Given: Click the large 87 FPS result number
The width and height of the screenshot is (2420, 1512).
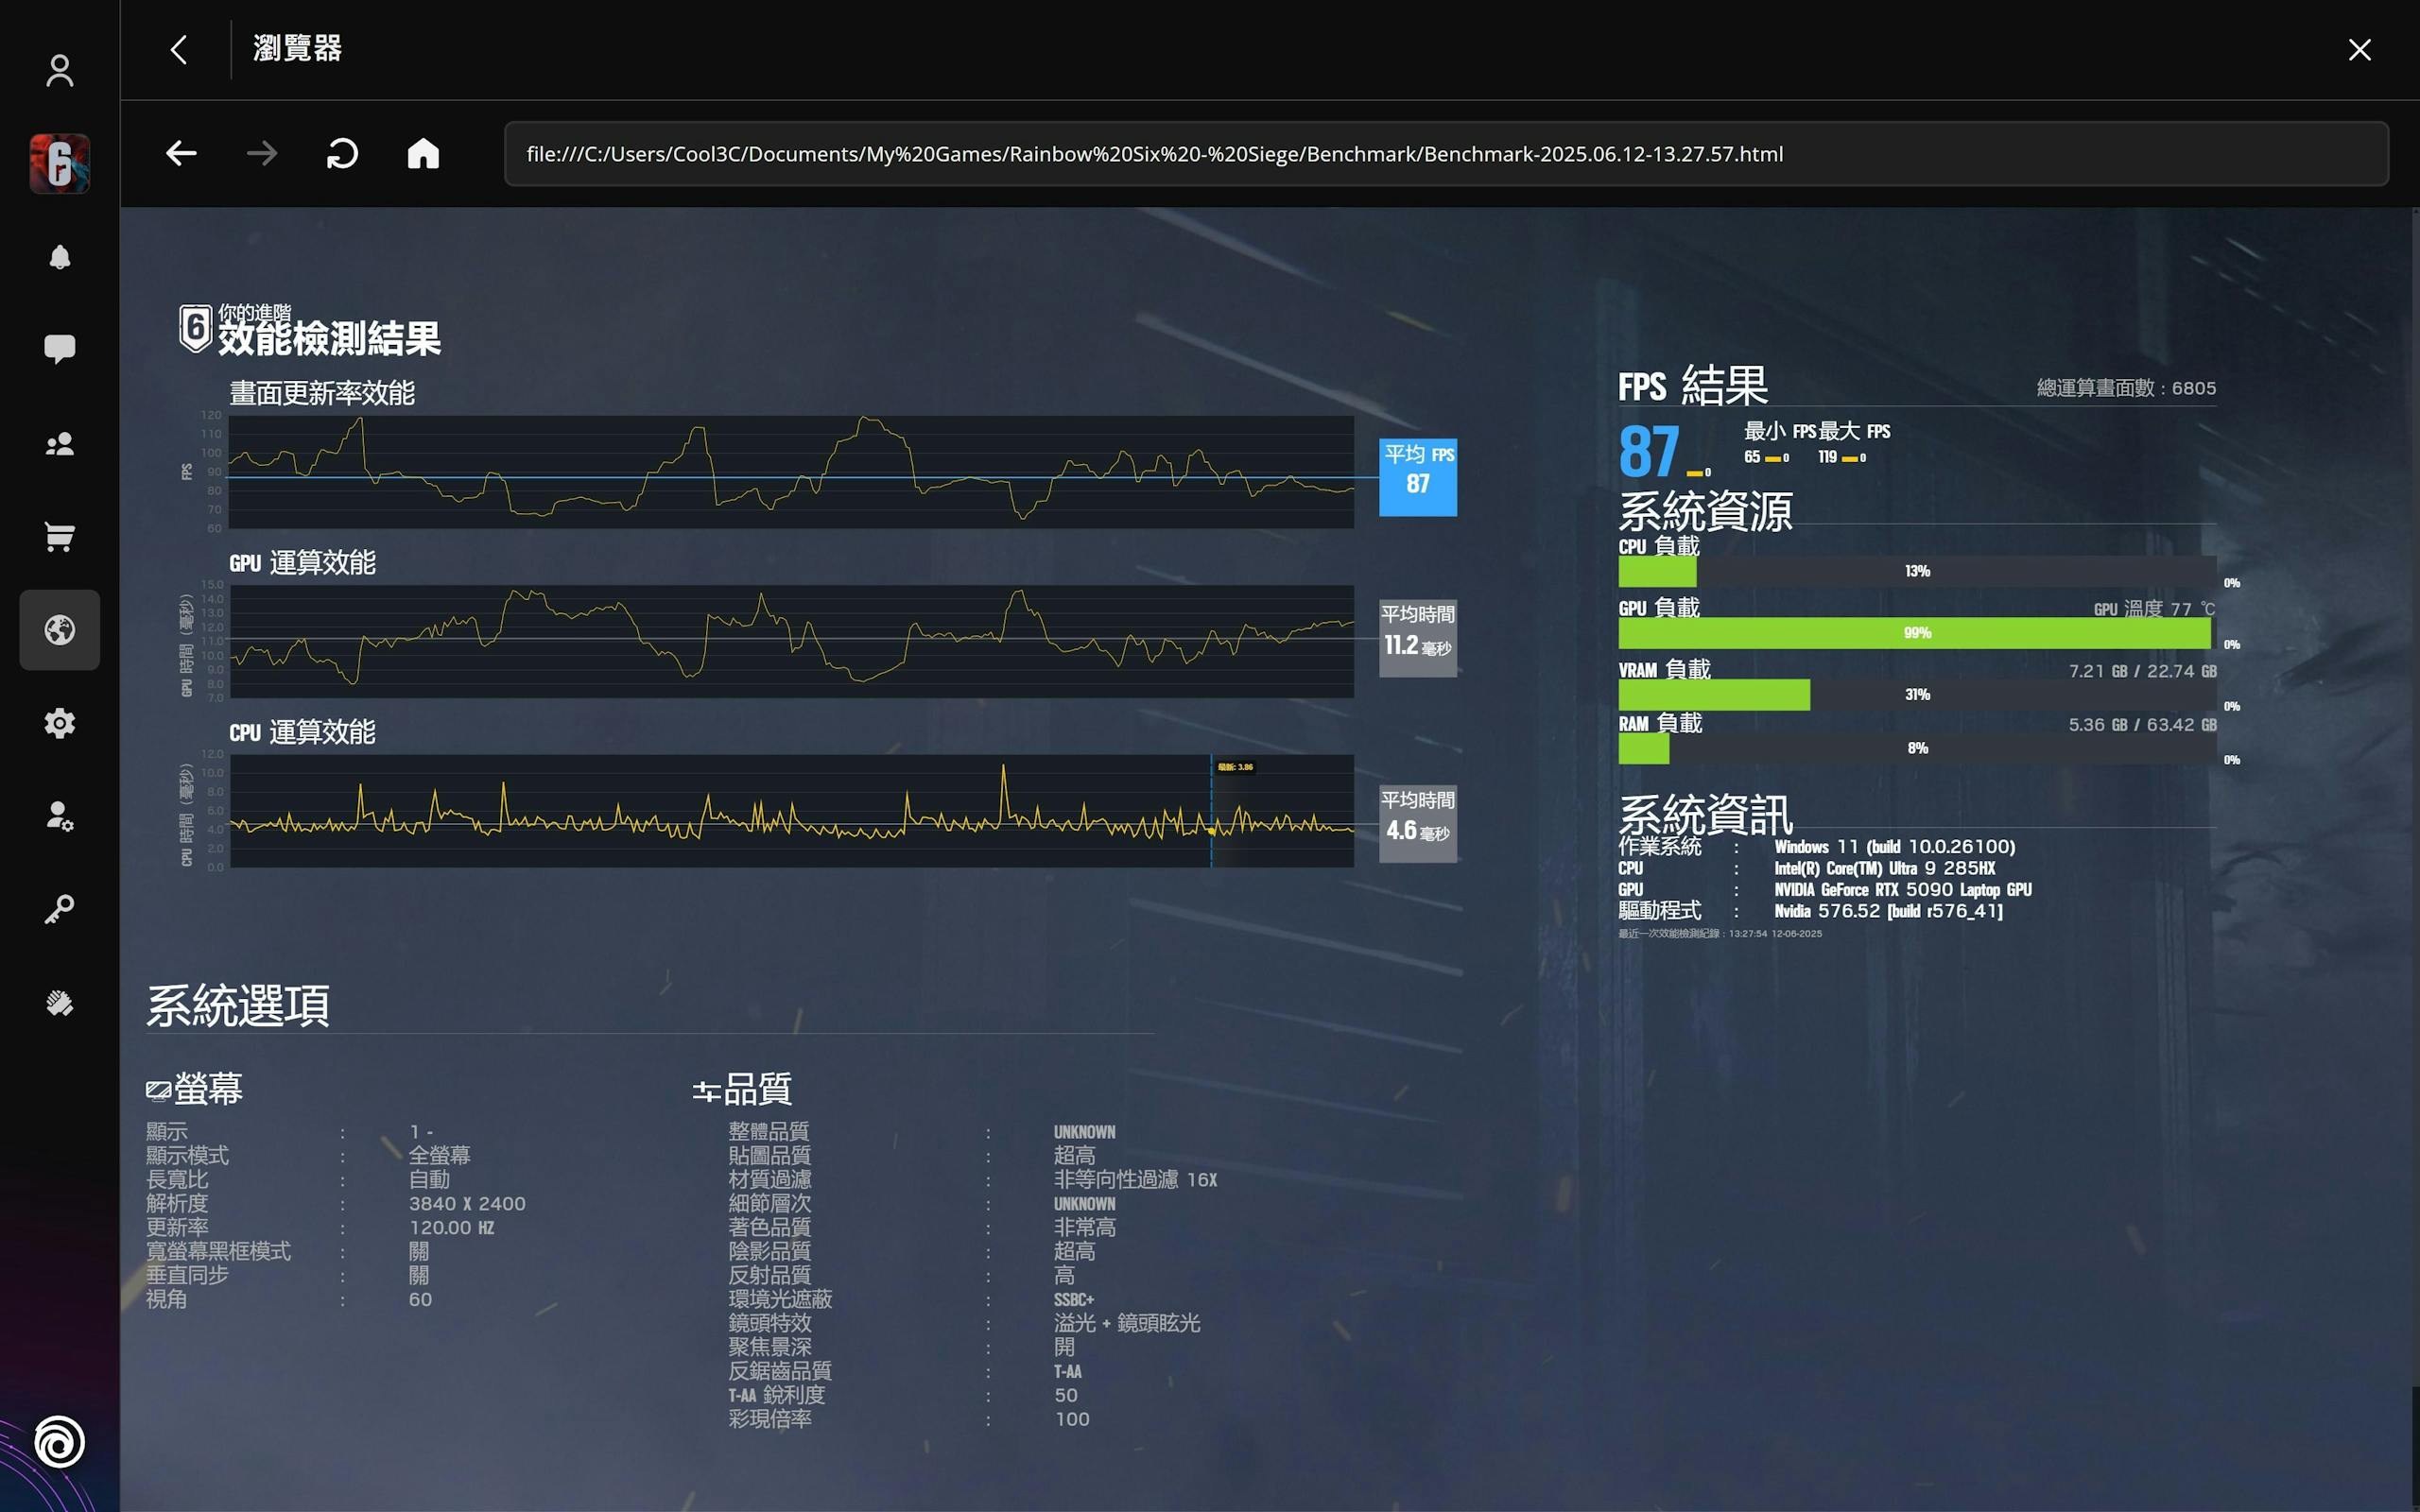Looking at the screenshot, I should coord(1648,452).
